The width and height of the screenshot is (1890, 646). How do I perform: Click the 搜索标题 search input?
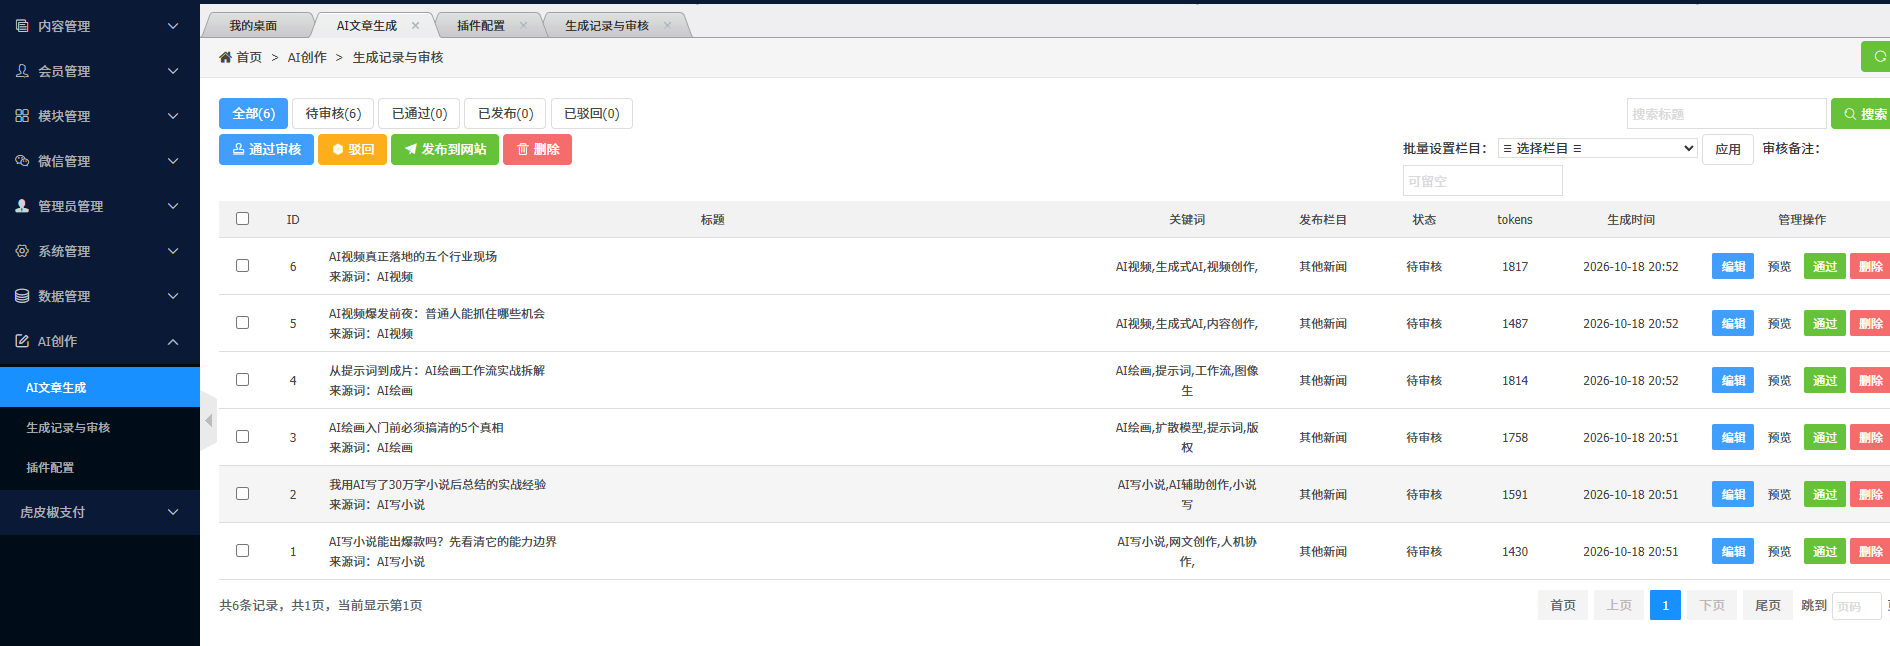(1726, 114)
